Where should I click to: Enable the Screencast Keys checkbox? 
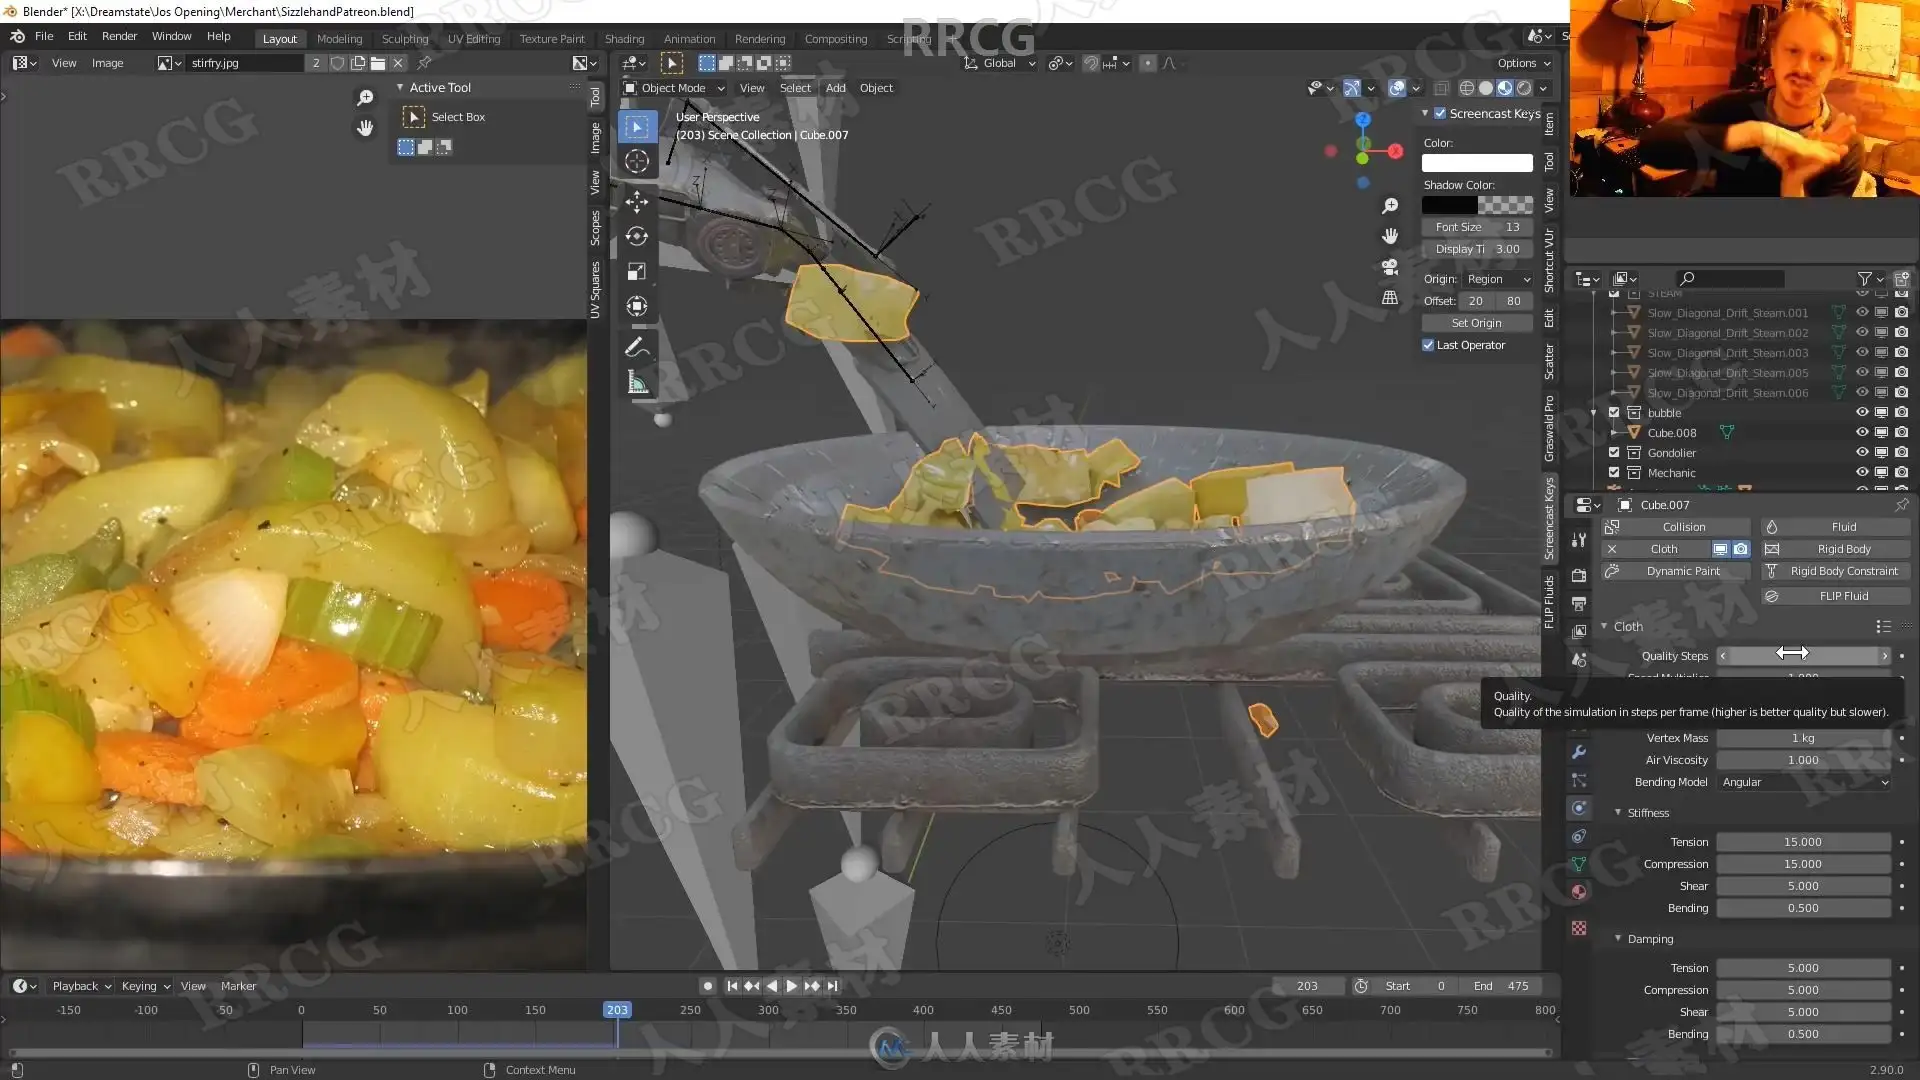pyautogui.click(x=1440, y=113)
